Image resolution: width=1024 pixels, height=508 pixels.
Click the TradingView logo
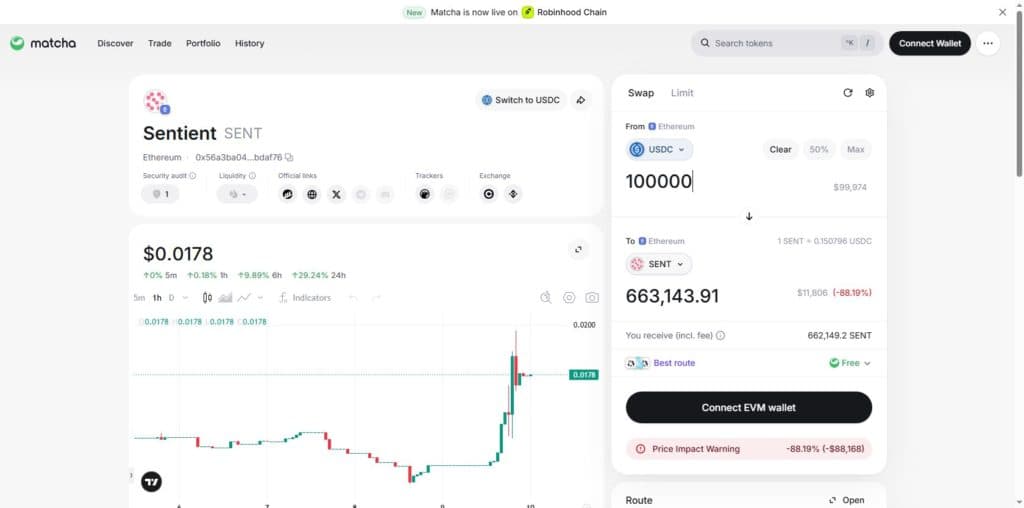[152, 482]
